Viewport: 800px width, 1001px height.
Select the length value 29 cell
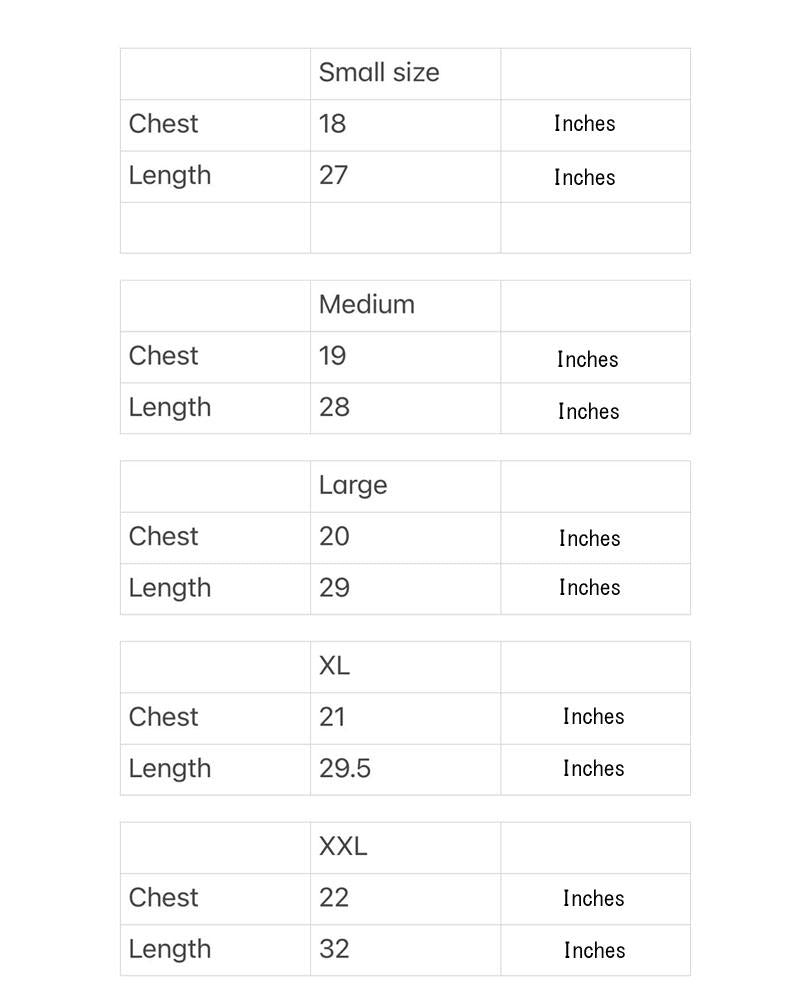(x=335, y=588)
